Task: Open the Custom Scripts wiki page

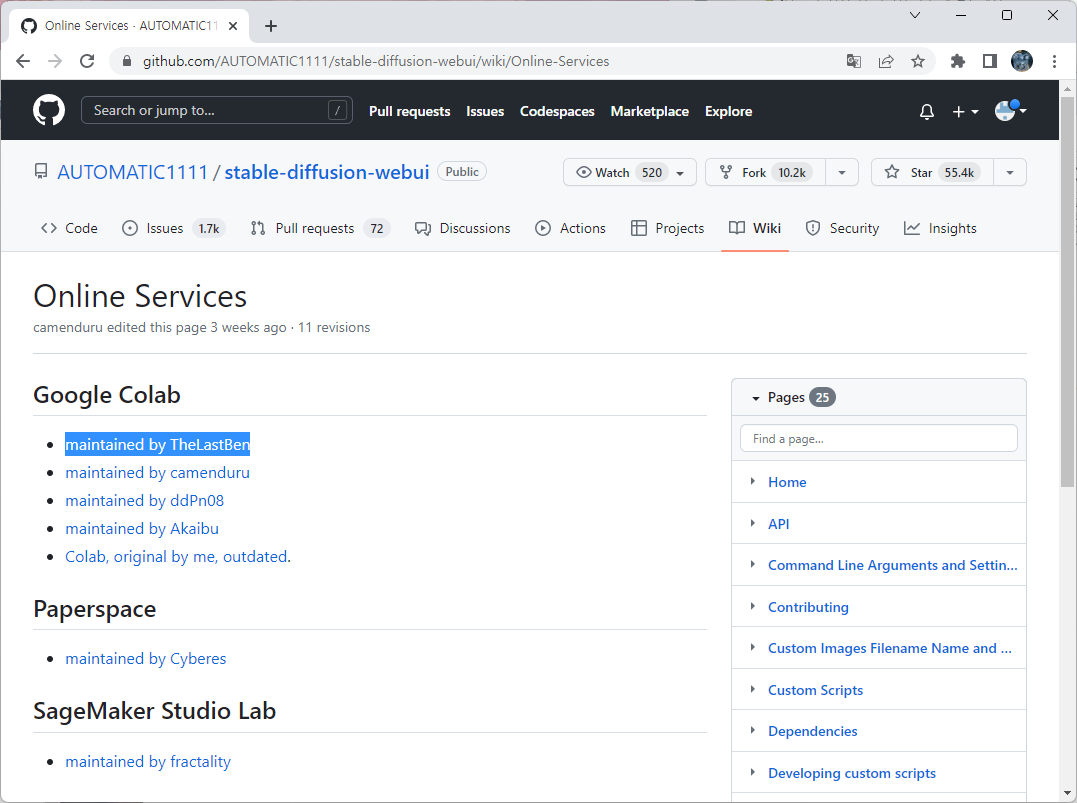Action: pos(815,690)
